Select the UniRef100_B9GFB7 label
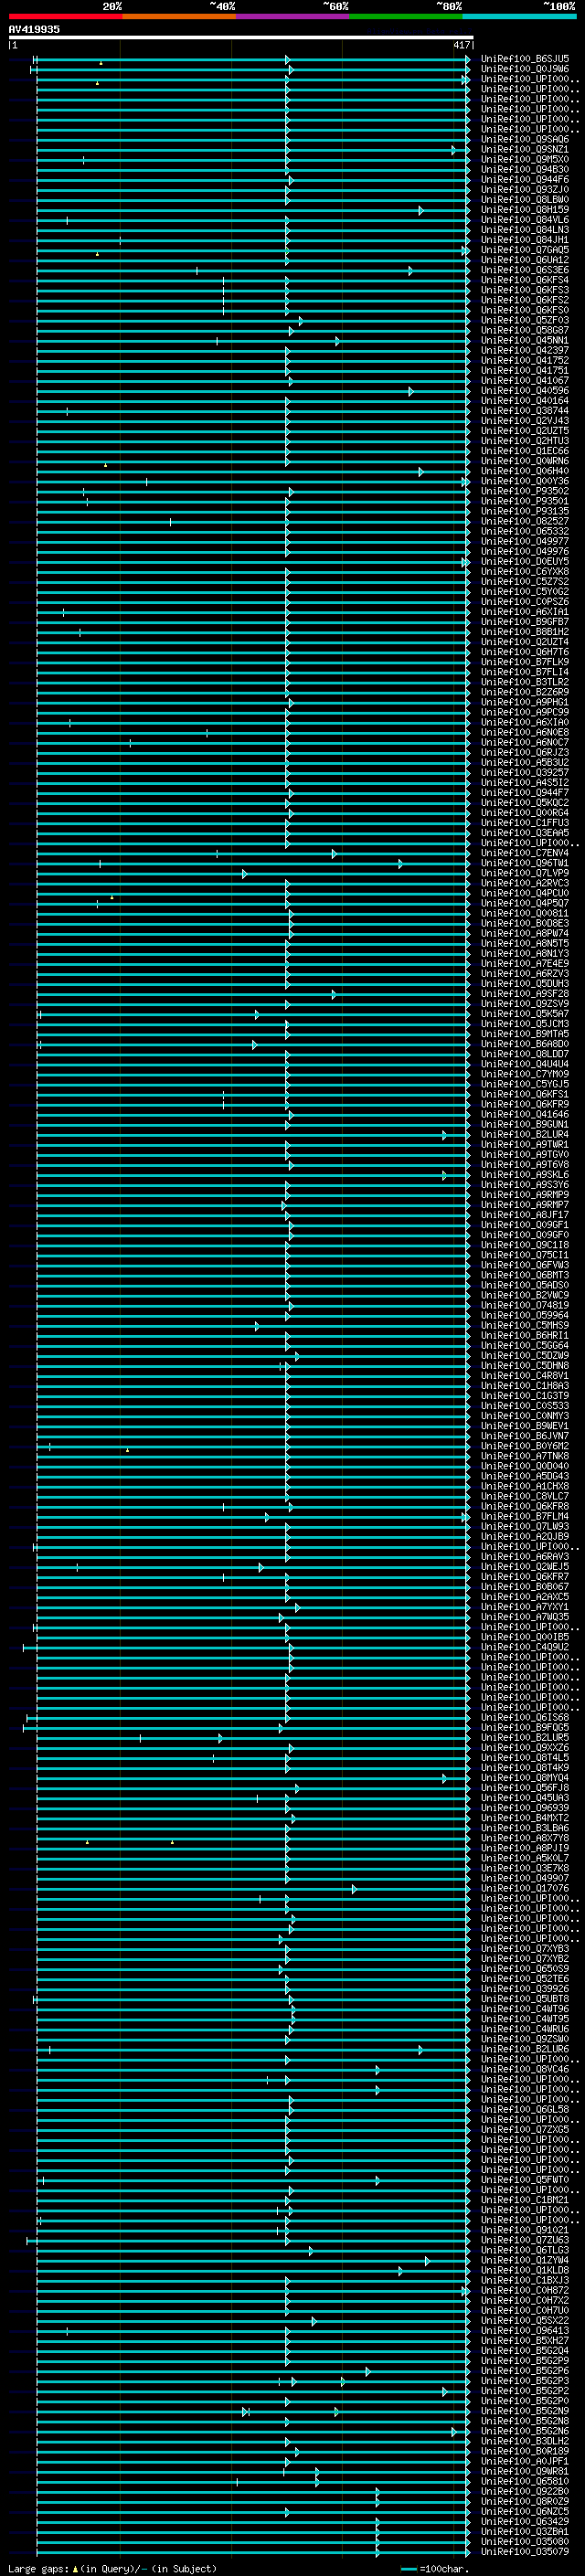 (x=525, y=621)
